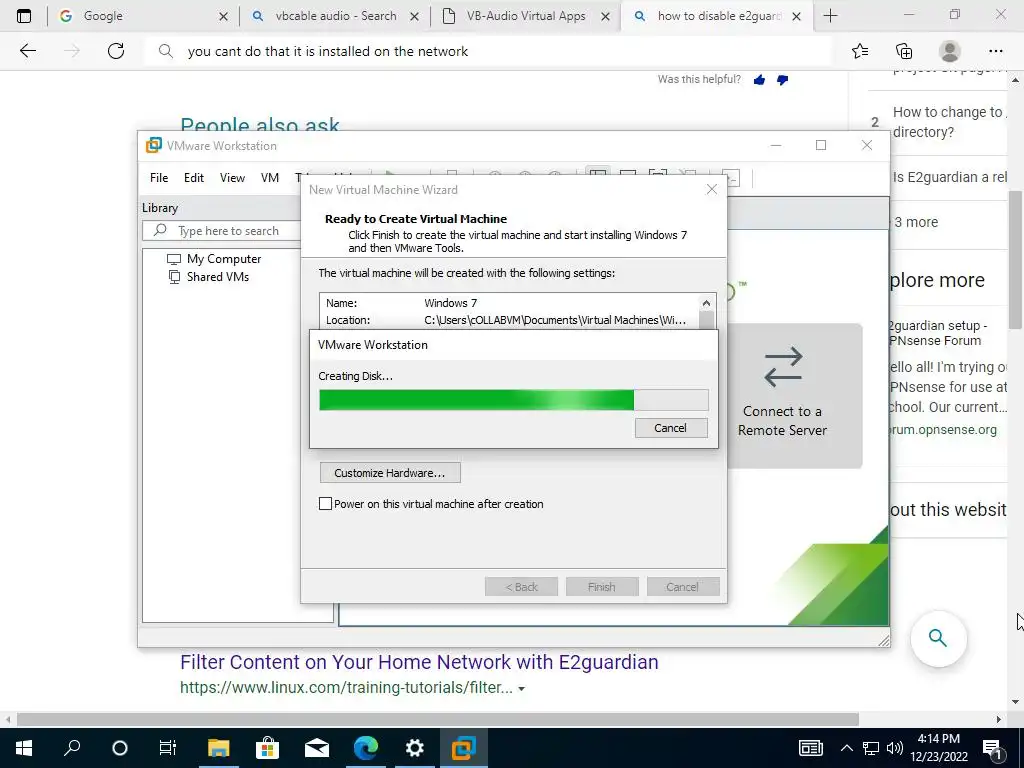Click the VMware Workstation title bar icon
1024x768 pixels.
pos(153,145)
